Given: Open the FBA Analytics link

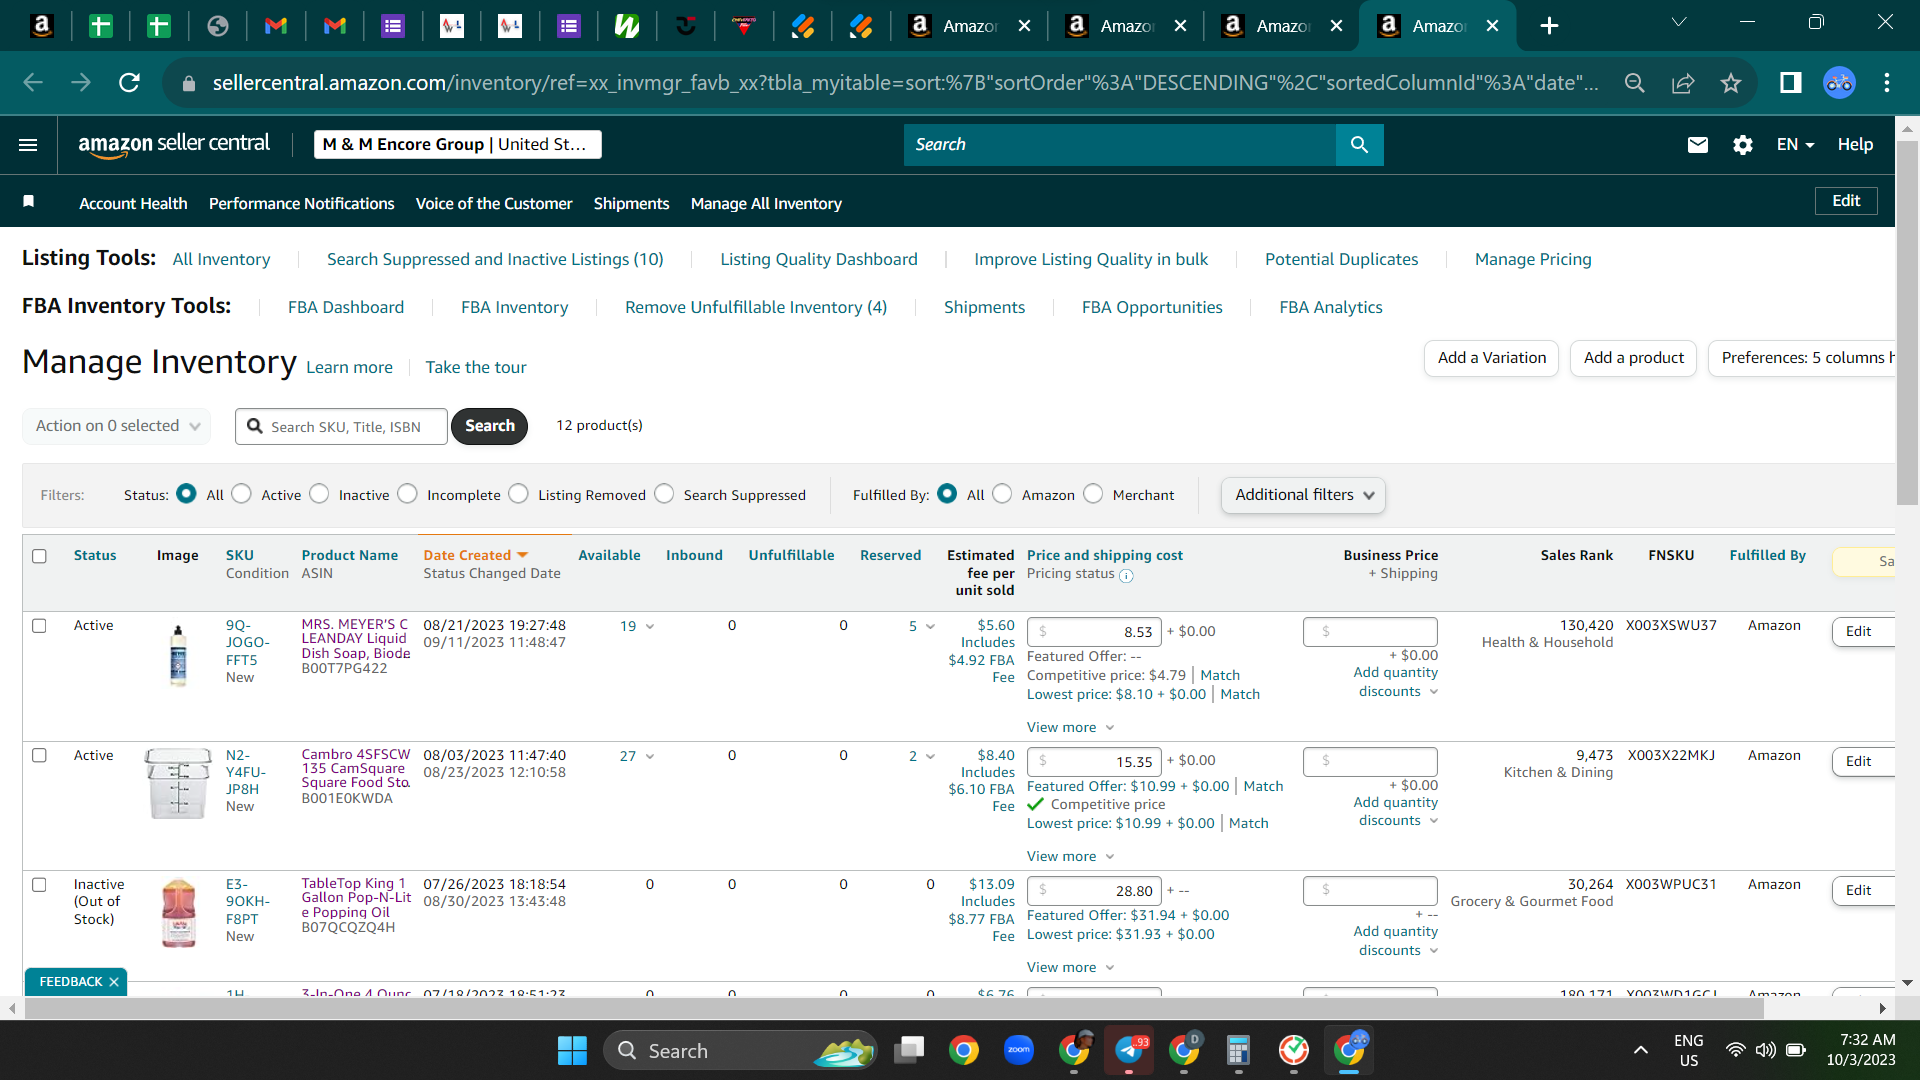Looking at the screenshot, I should (x=1331, y=308).
